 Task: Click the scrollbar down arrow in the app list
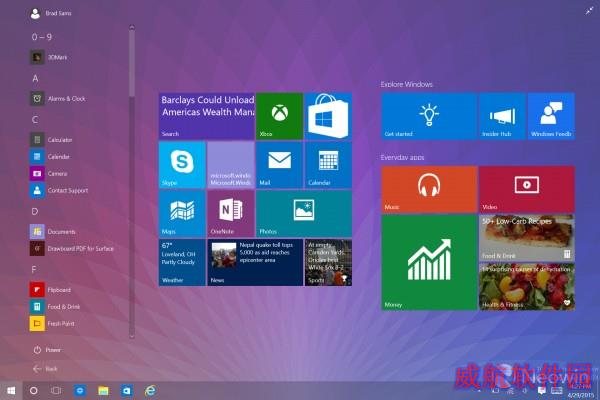[x=132, y=337]
